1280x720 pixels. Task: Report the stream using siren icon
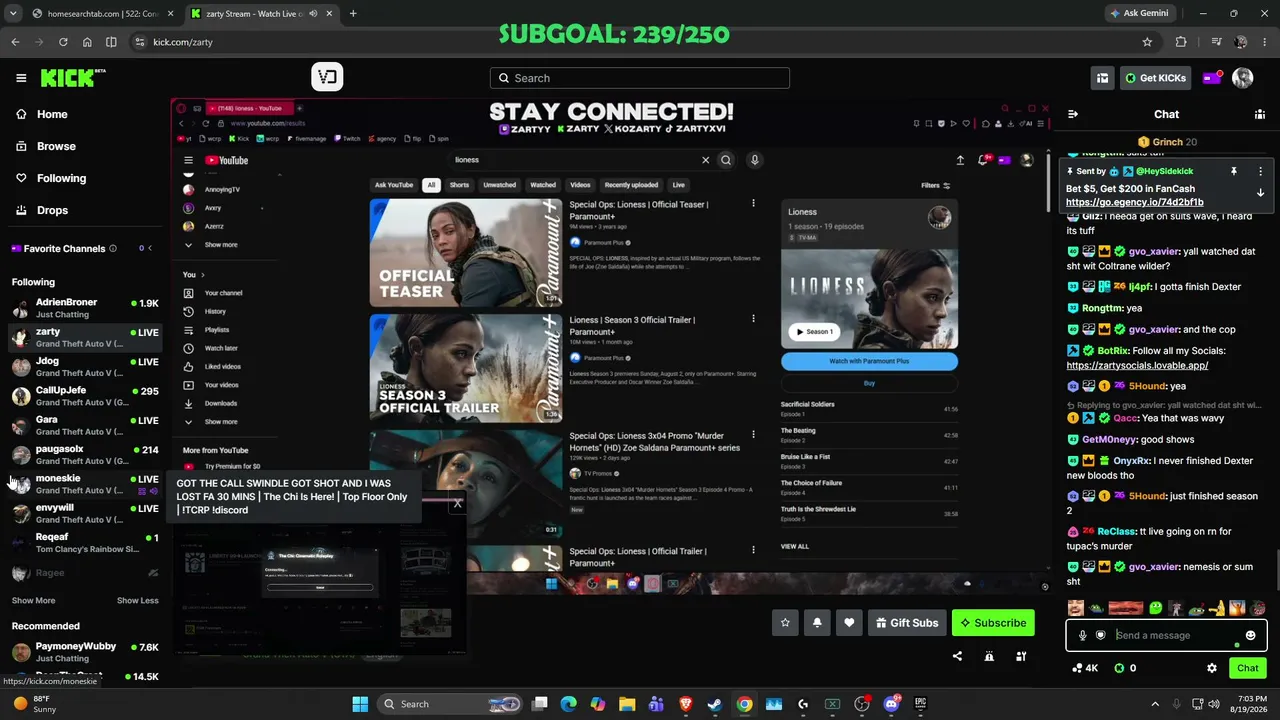coord(989,656)
